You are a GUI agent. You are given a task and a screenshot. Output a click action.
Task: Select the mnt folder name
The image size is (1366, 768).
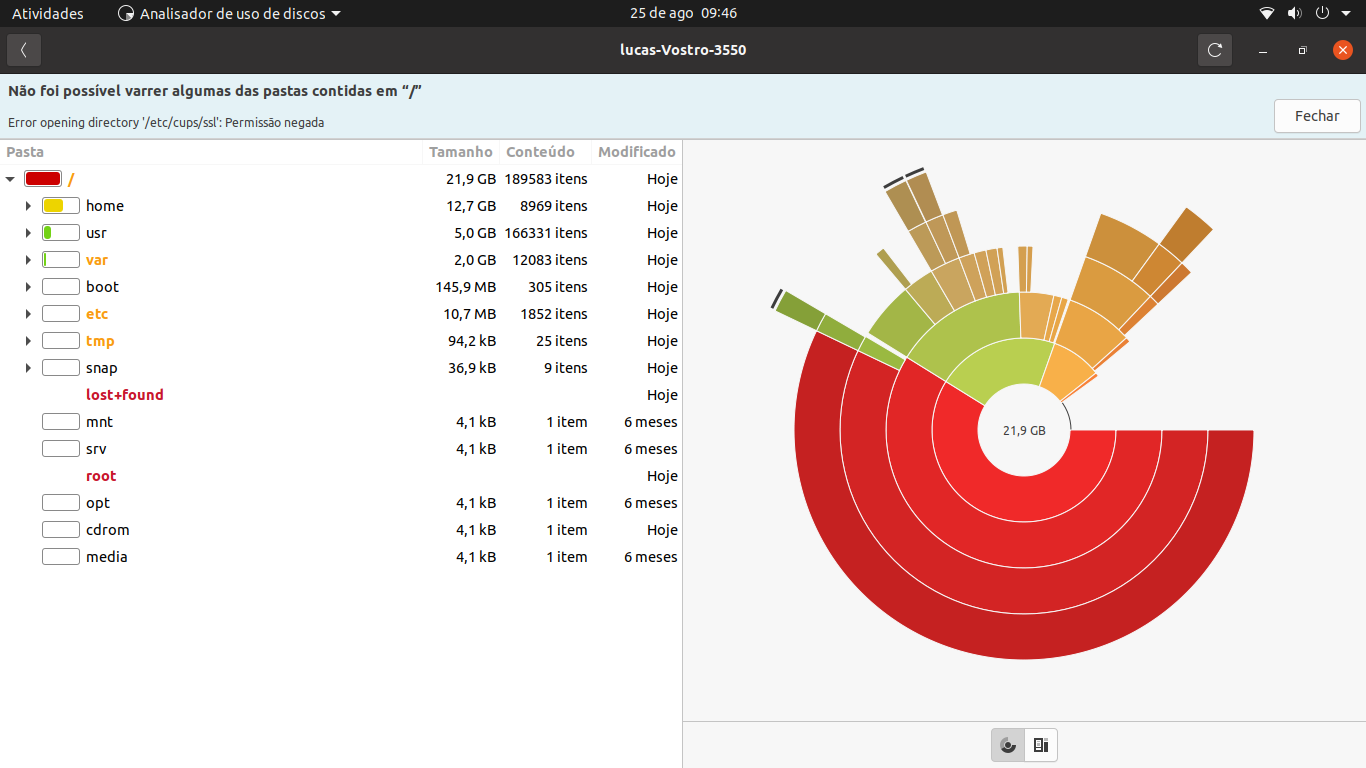coord(99,422)
